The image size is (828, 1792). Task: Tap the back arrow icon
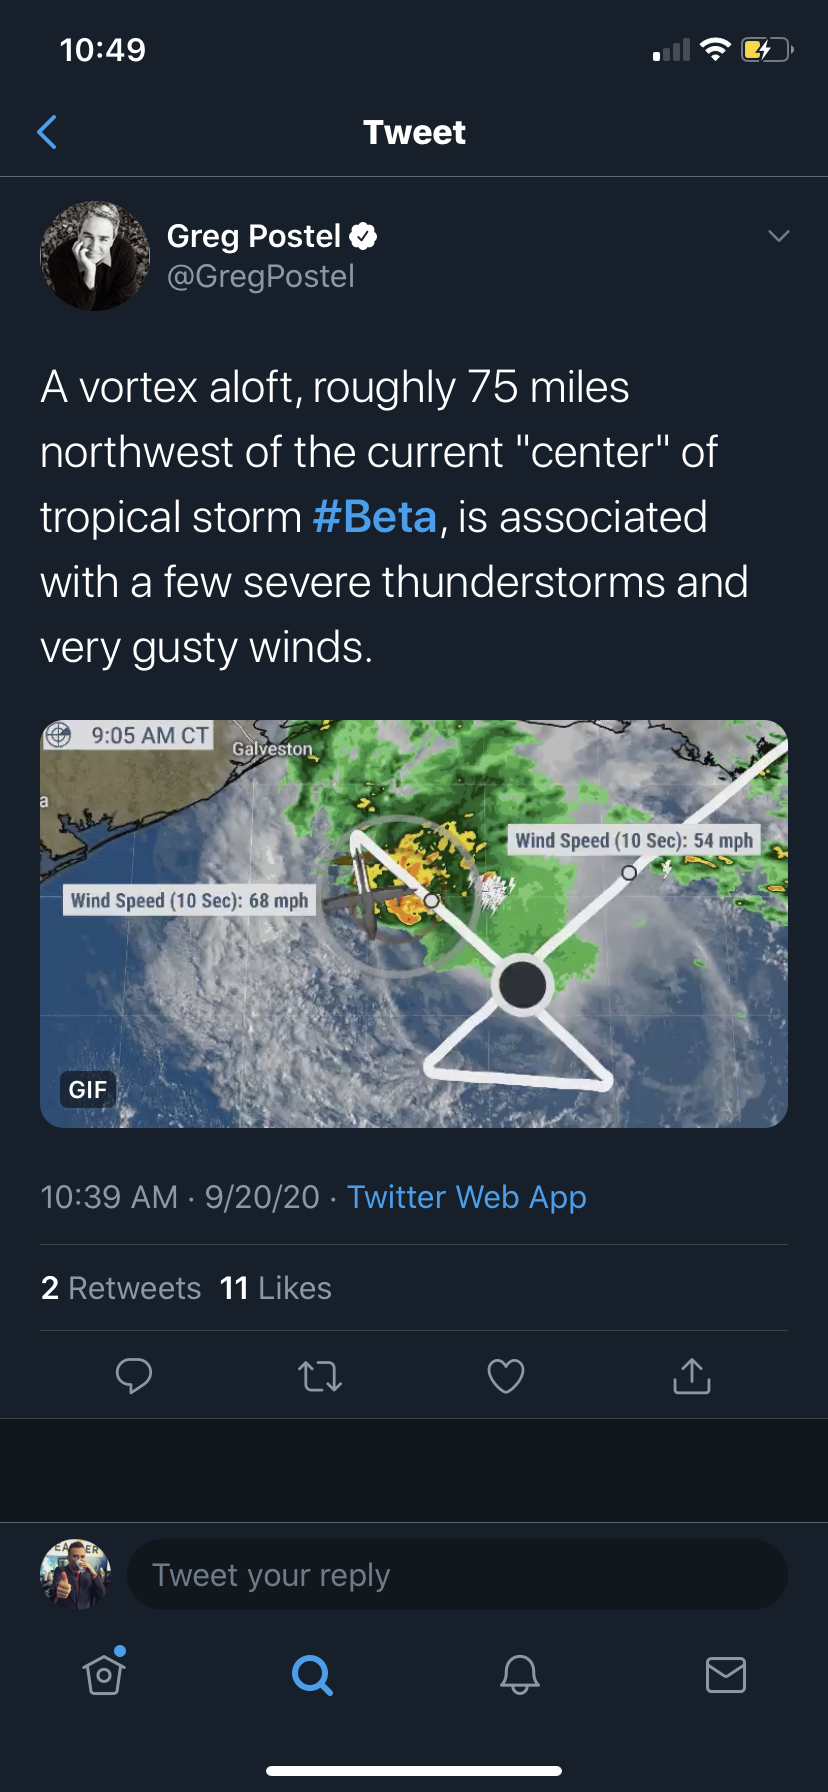coord(47,132)
